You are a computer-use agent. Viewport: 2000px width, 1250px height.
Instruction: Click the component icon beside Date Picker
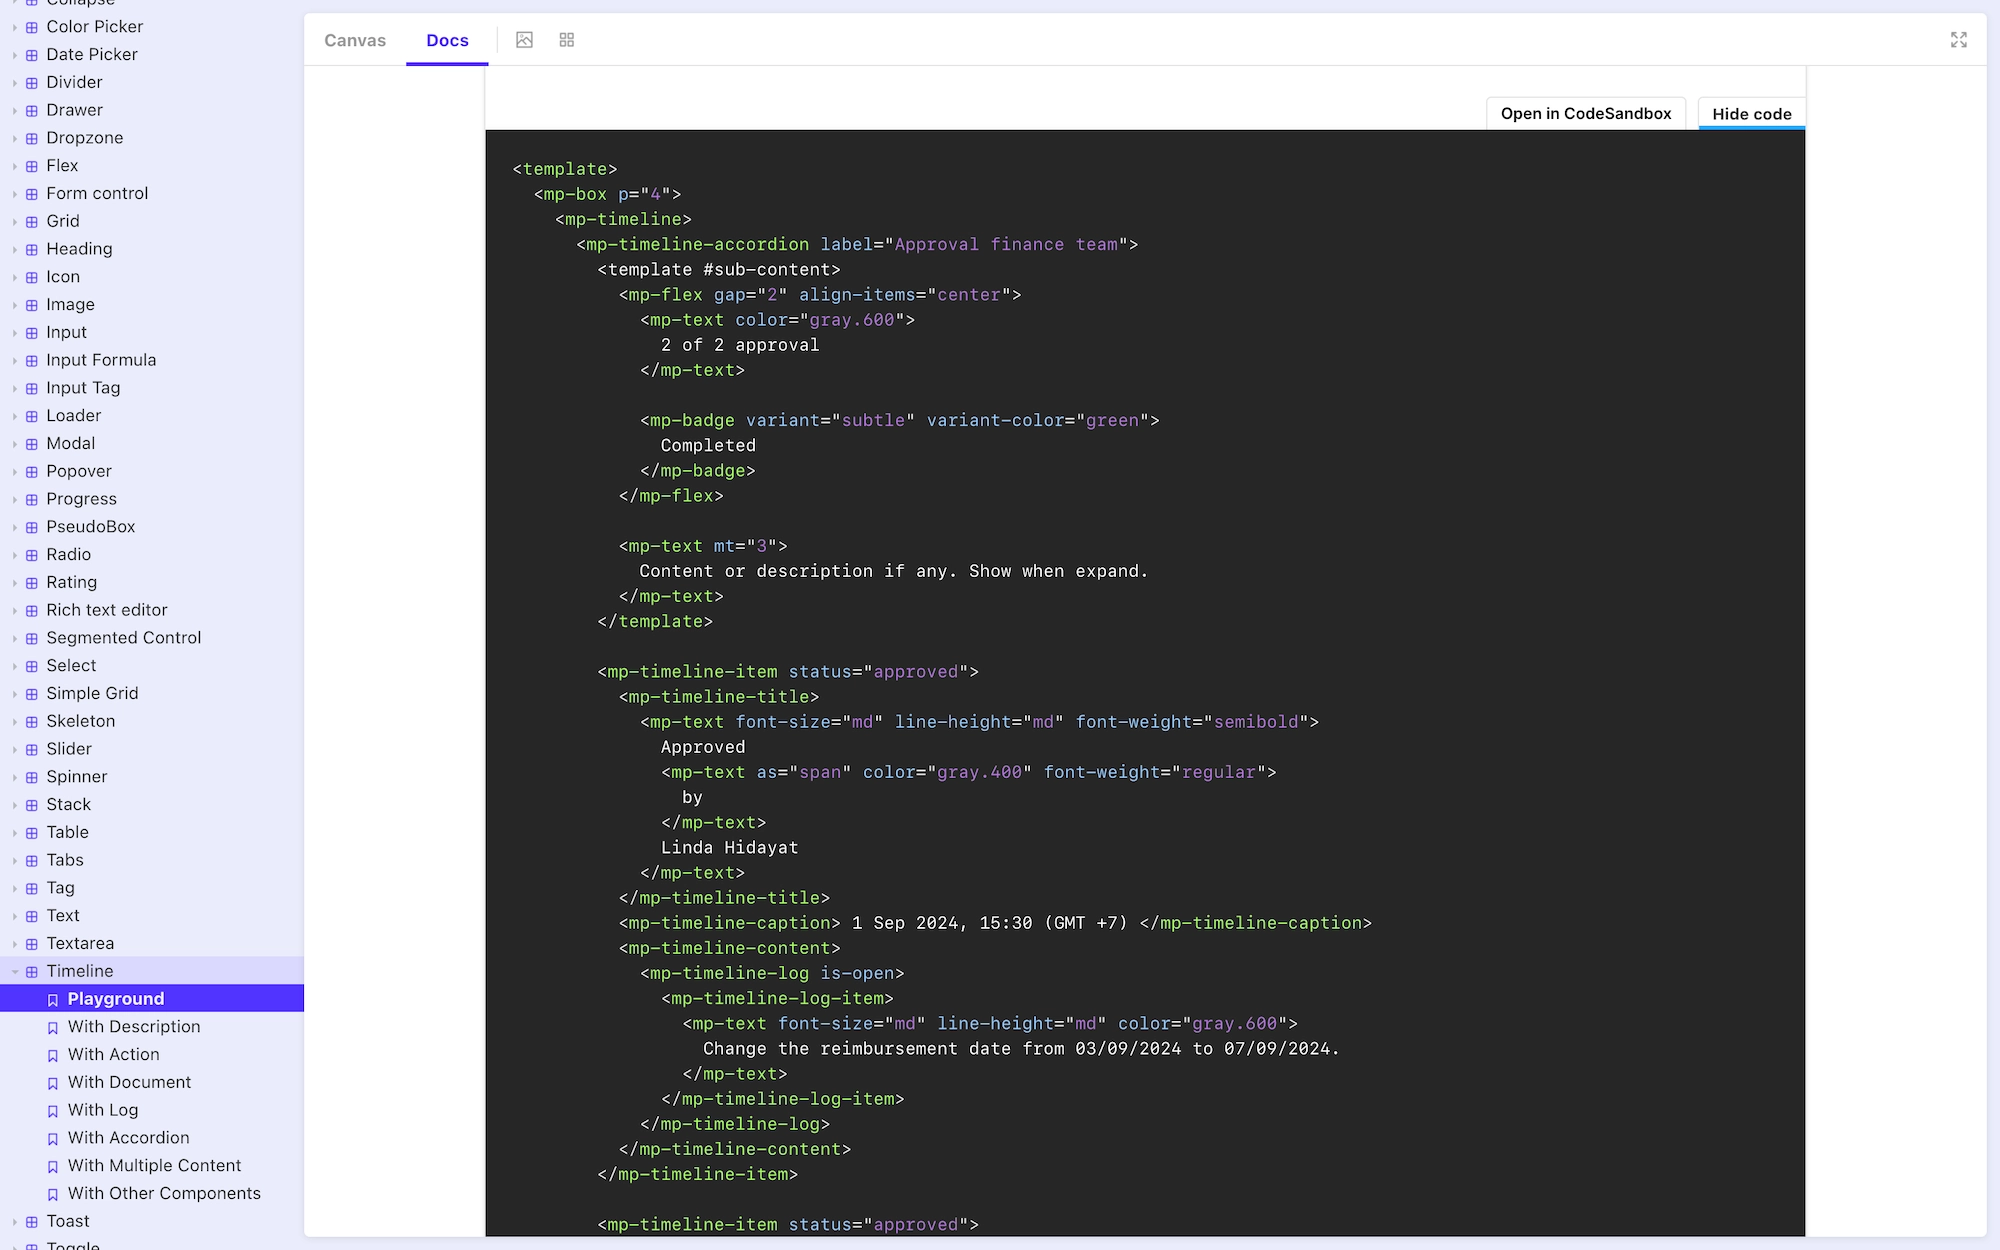(32, 55)
